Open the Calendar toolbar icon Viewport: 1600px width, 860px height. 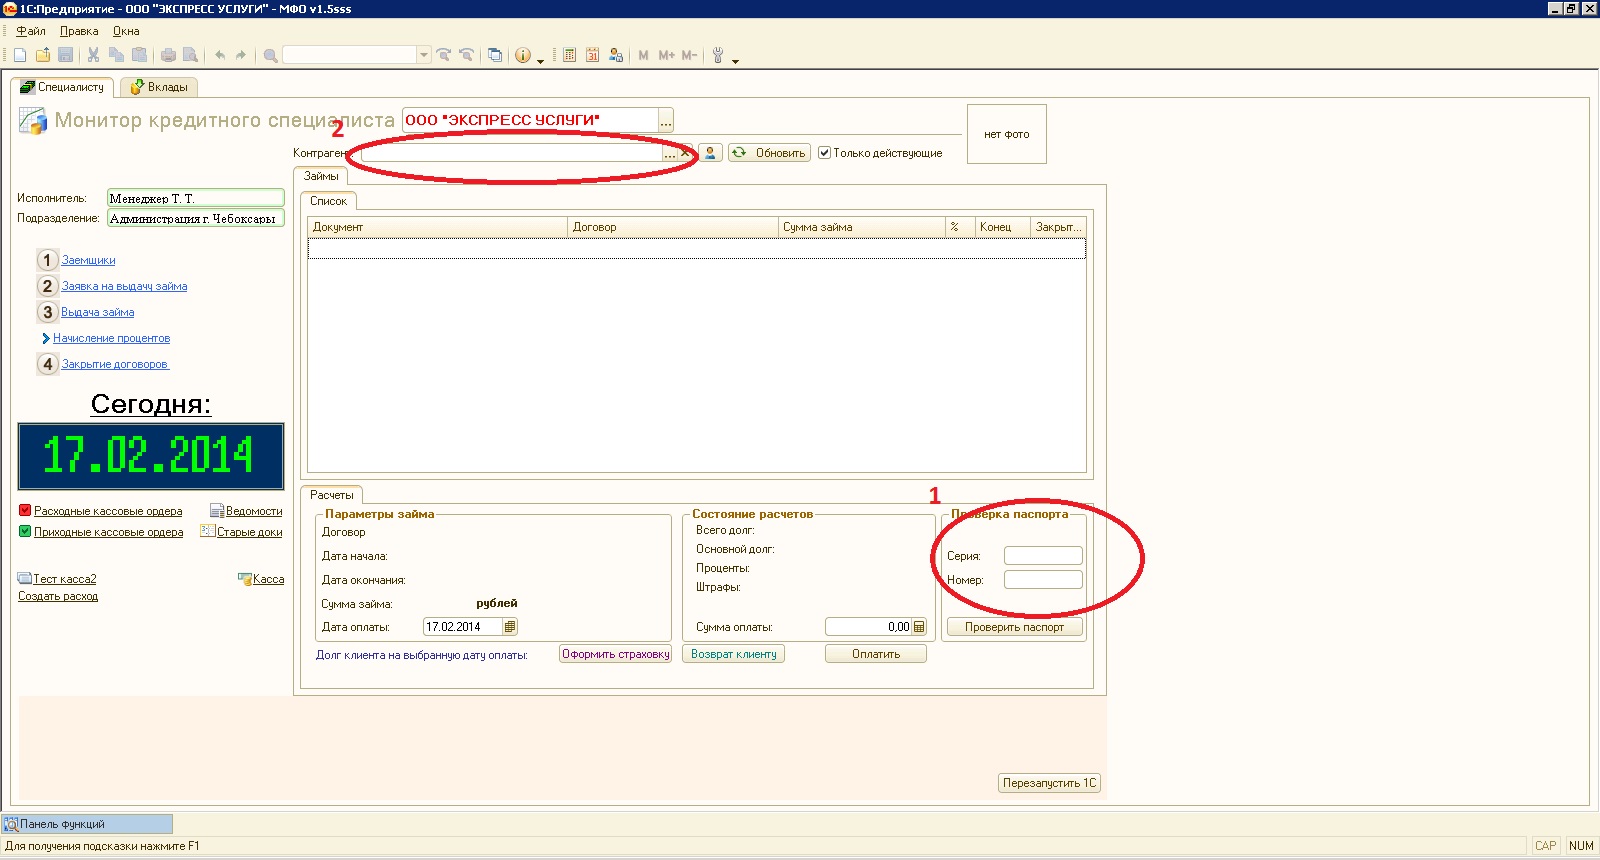pos(592,55)
